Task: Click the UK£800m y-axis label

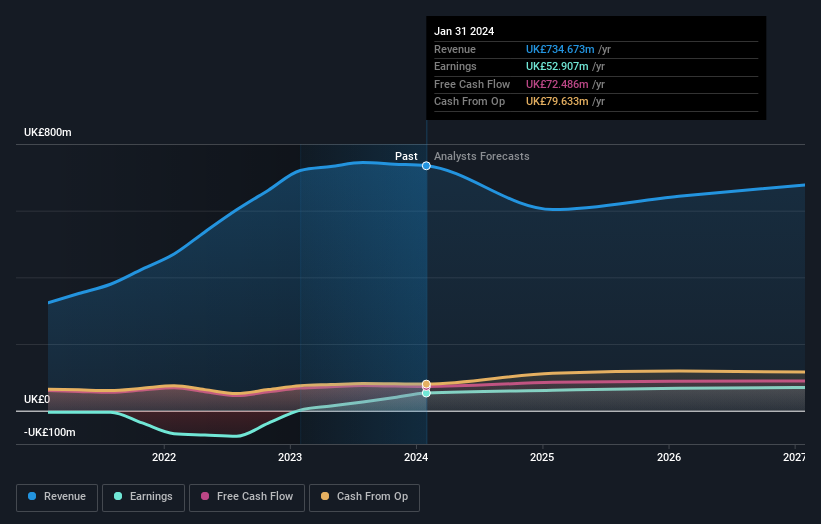Action: coord(48,132)
